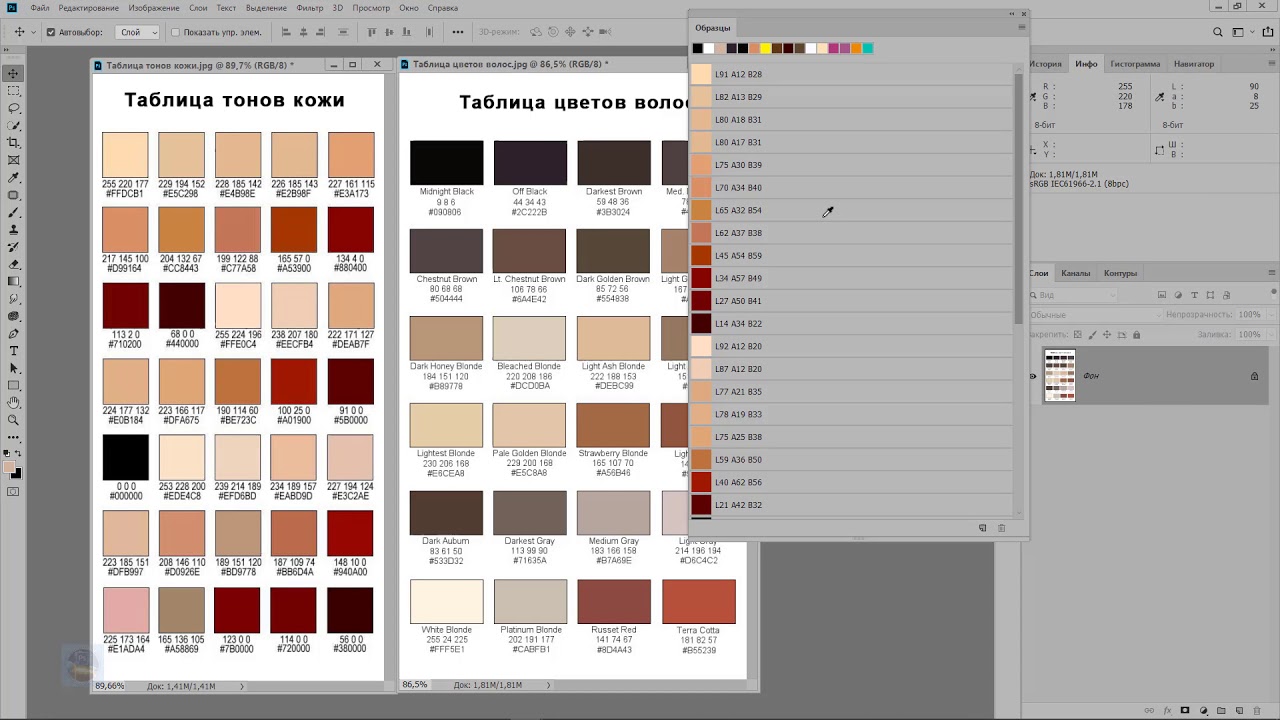Viewport: 1280px width, 720px height.
Task: Activate the Hand tool
Action: tap(14, 403)
